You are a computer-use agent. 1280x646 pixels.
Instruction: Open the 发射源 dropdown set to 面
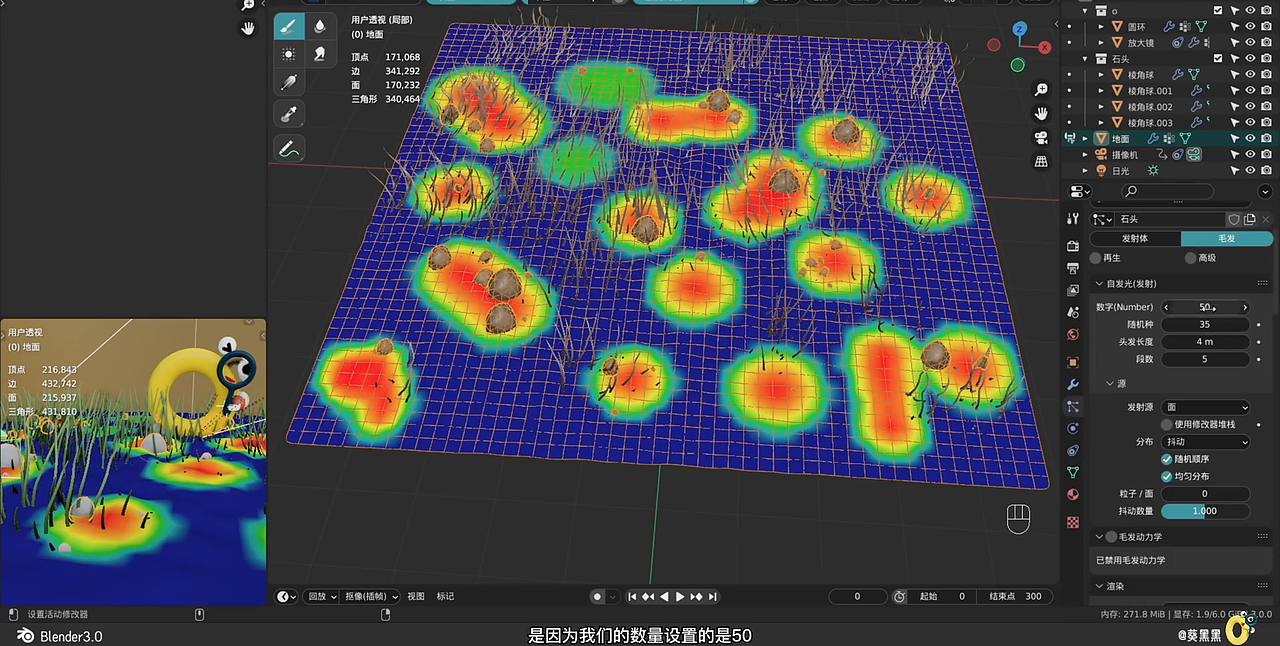pos(1205,407)
